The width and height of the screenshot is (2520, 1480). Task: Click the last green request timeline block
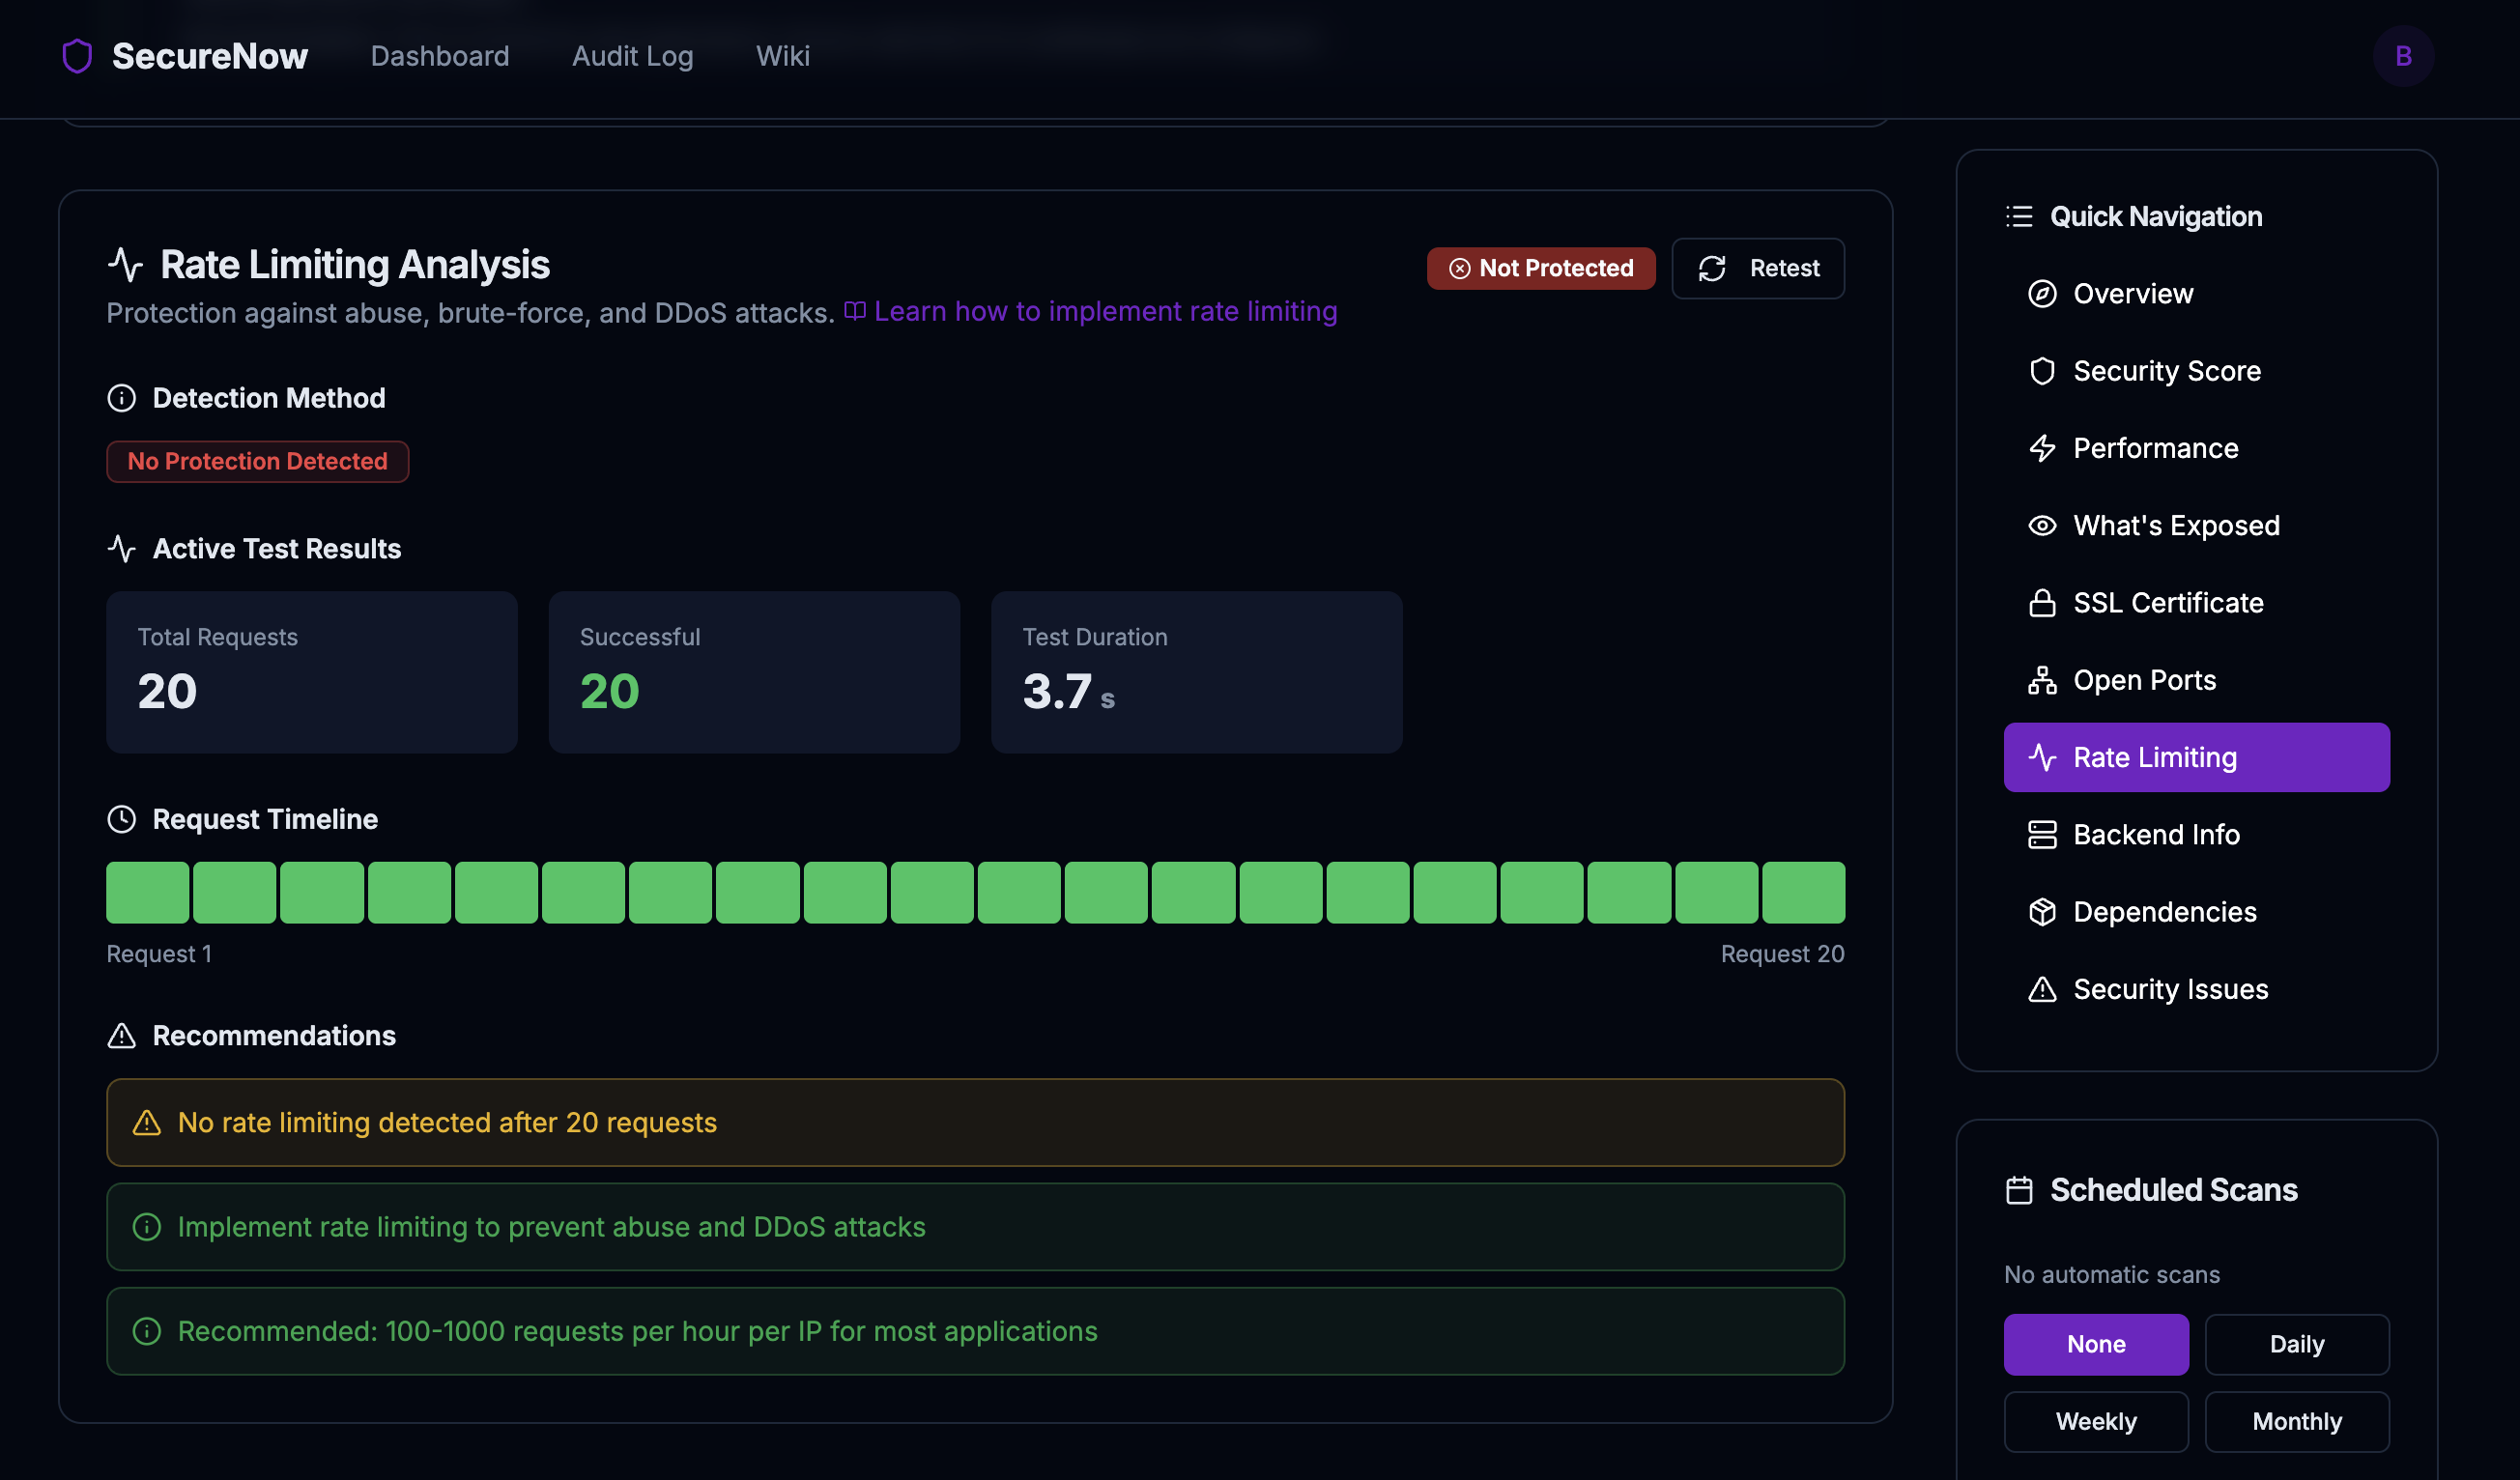pyautogui.click(x=1803, y=892)
